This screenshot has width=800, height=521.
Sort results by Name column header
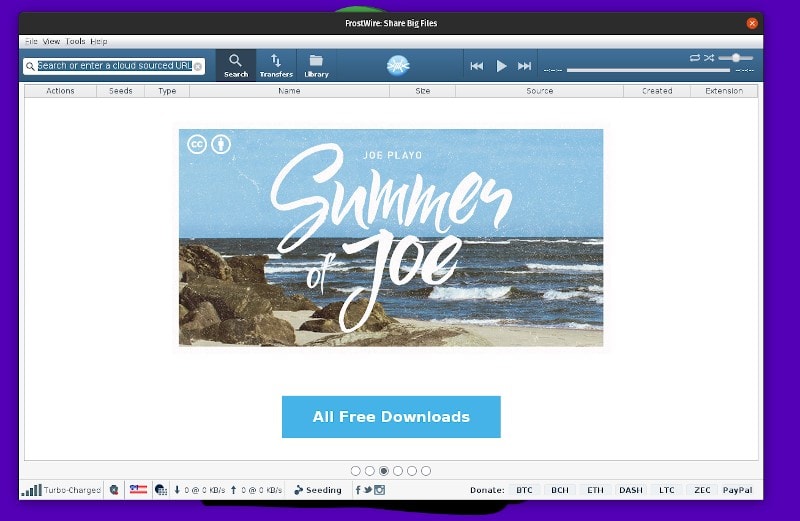(289, 91)
